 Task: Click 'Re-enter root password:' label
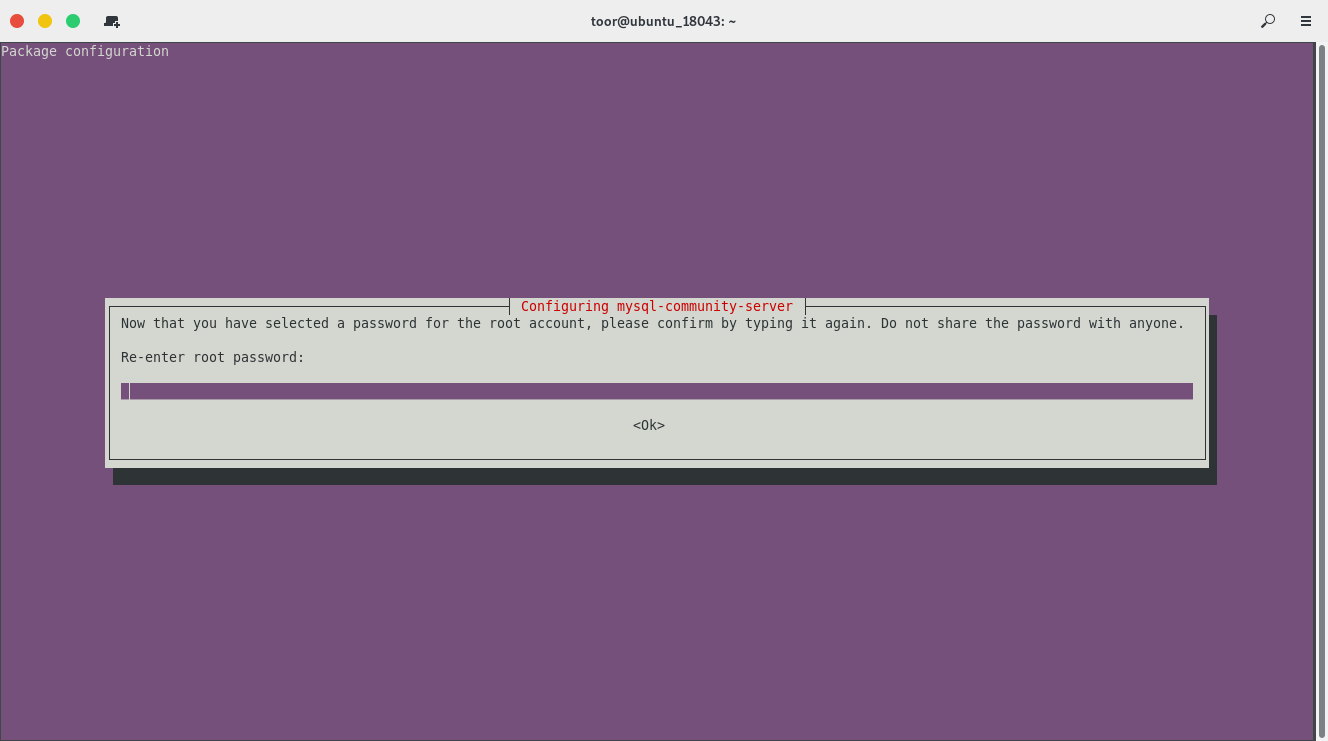213,357
